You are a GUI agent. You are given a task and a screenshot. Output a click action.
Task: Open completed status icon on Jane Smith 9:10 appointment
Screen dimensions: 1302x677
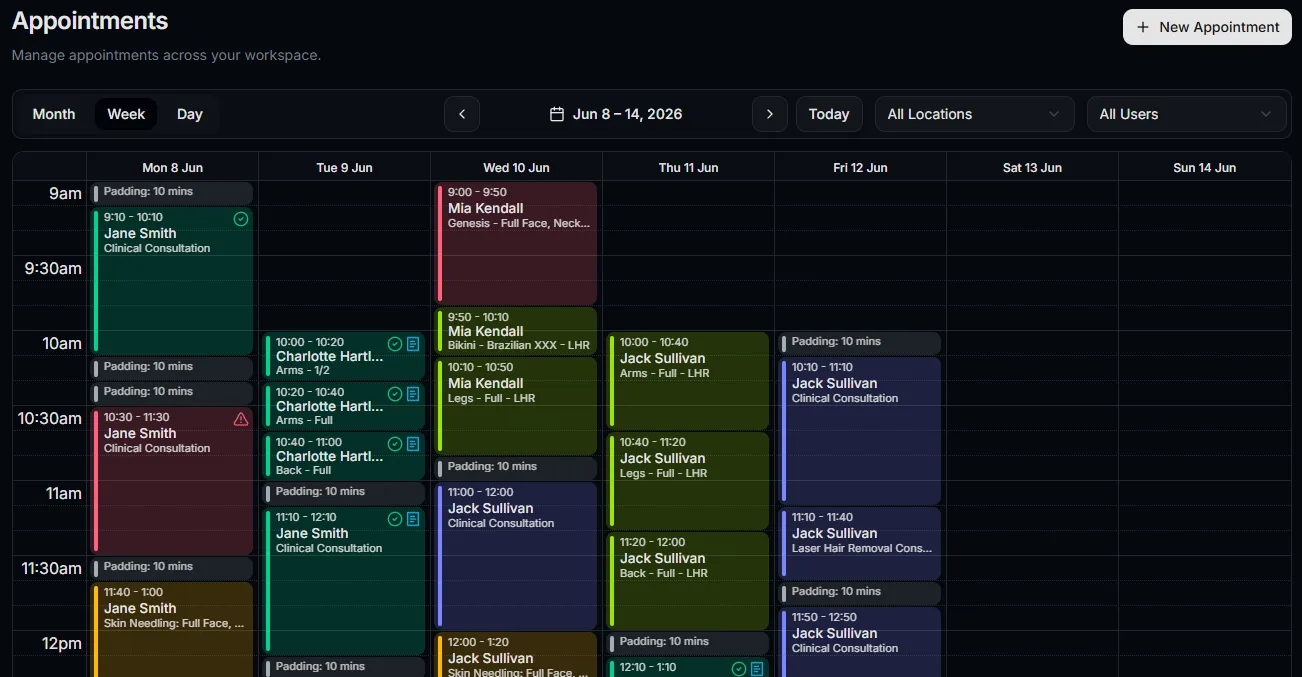(241, 219)
